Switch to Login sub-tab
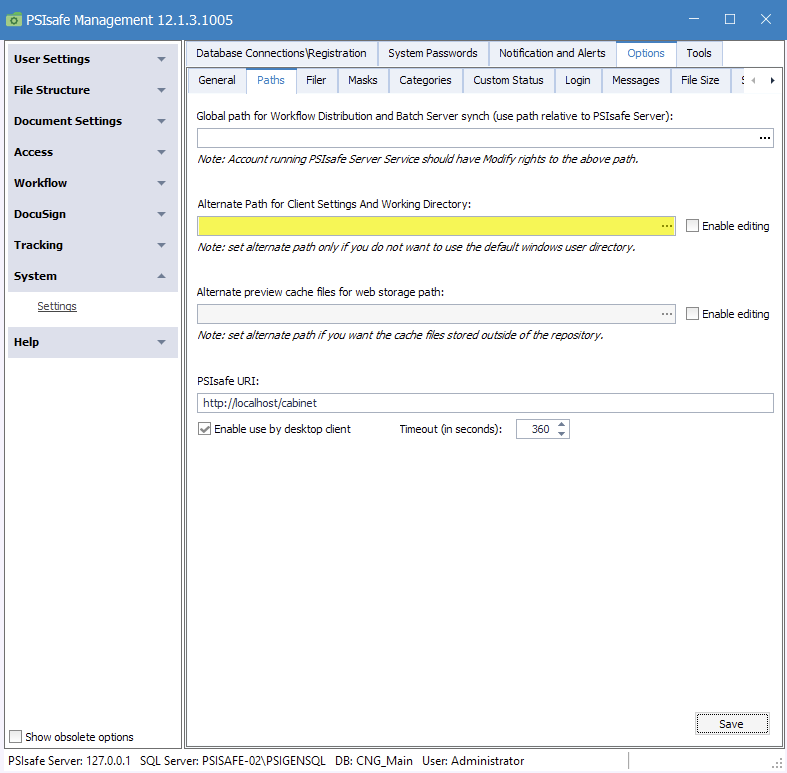 (578, 80)
